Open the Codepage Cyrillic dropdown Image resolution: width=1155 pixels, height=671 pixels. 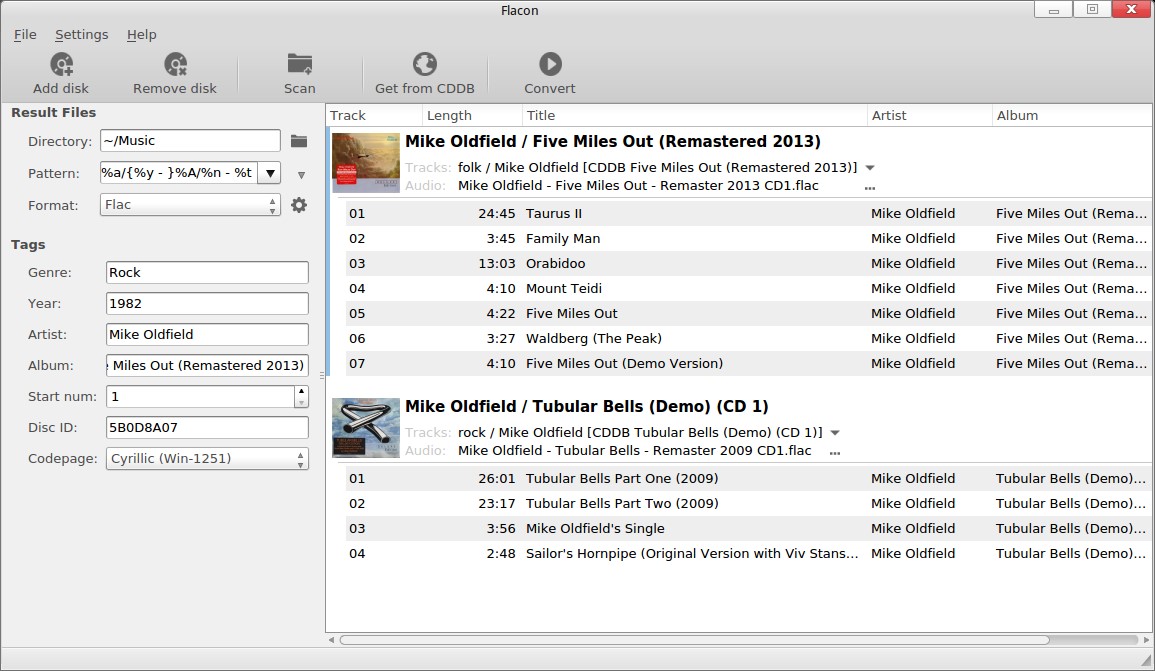[207, 459]
